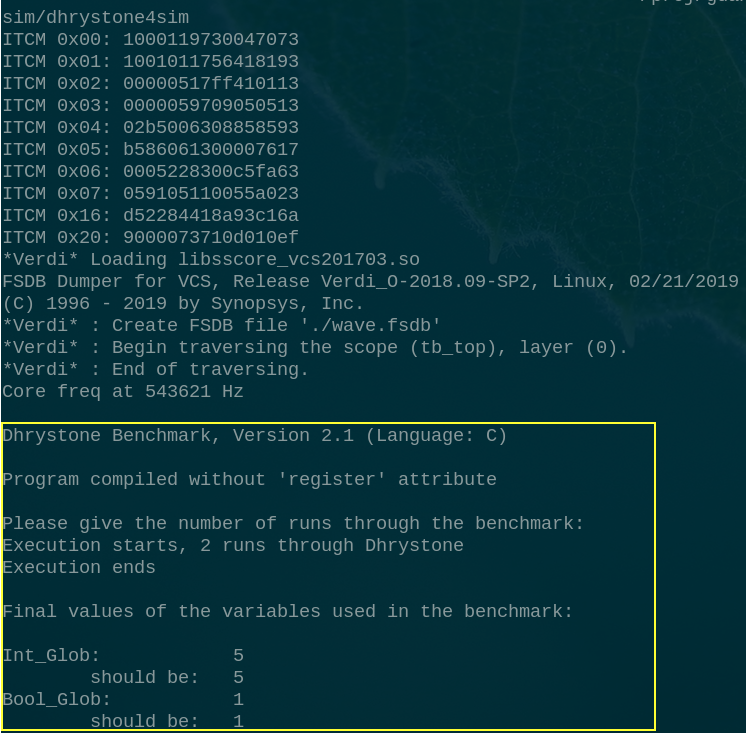Click the 'register' attribute text line
This screenshot has height=733, width=746.
pyautogui.click(x=249, y=479)
